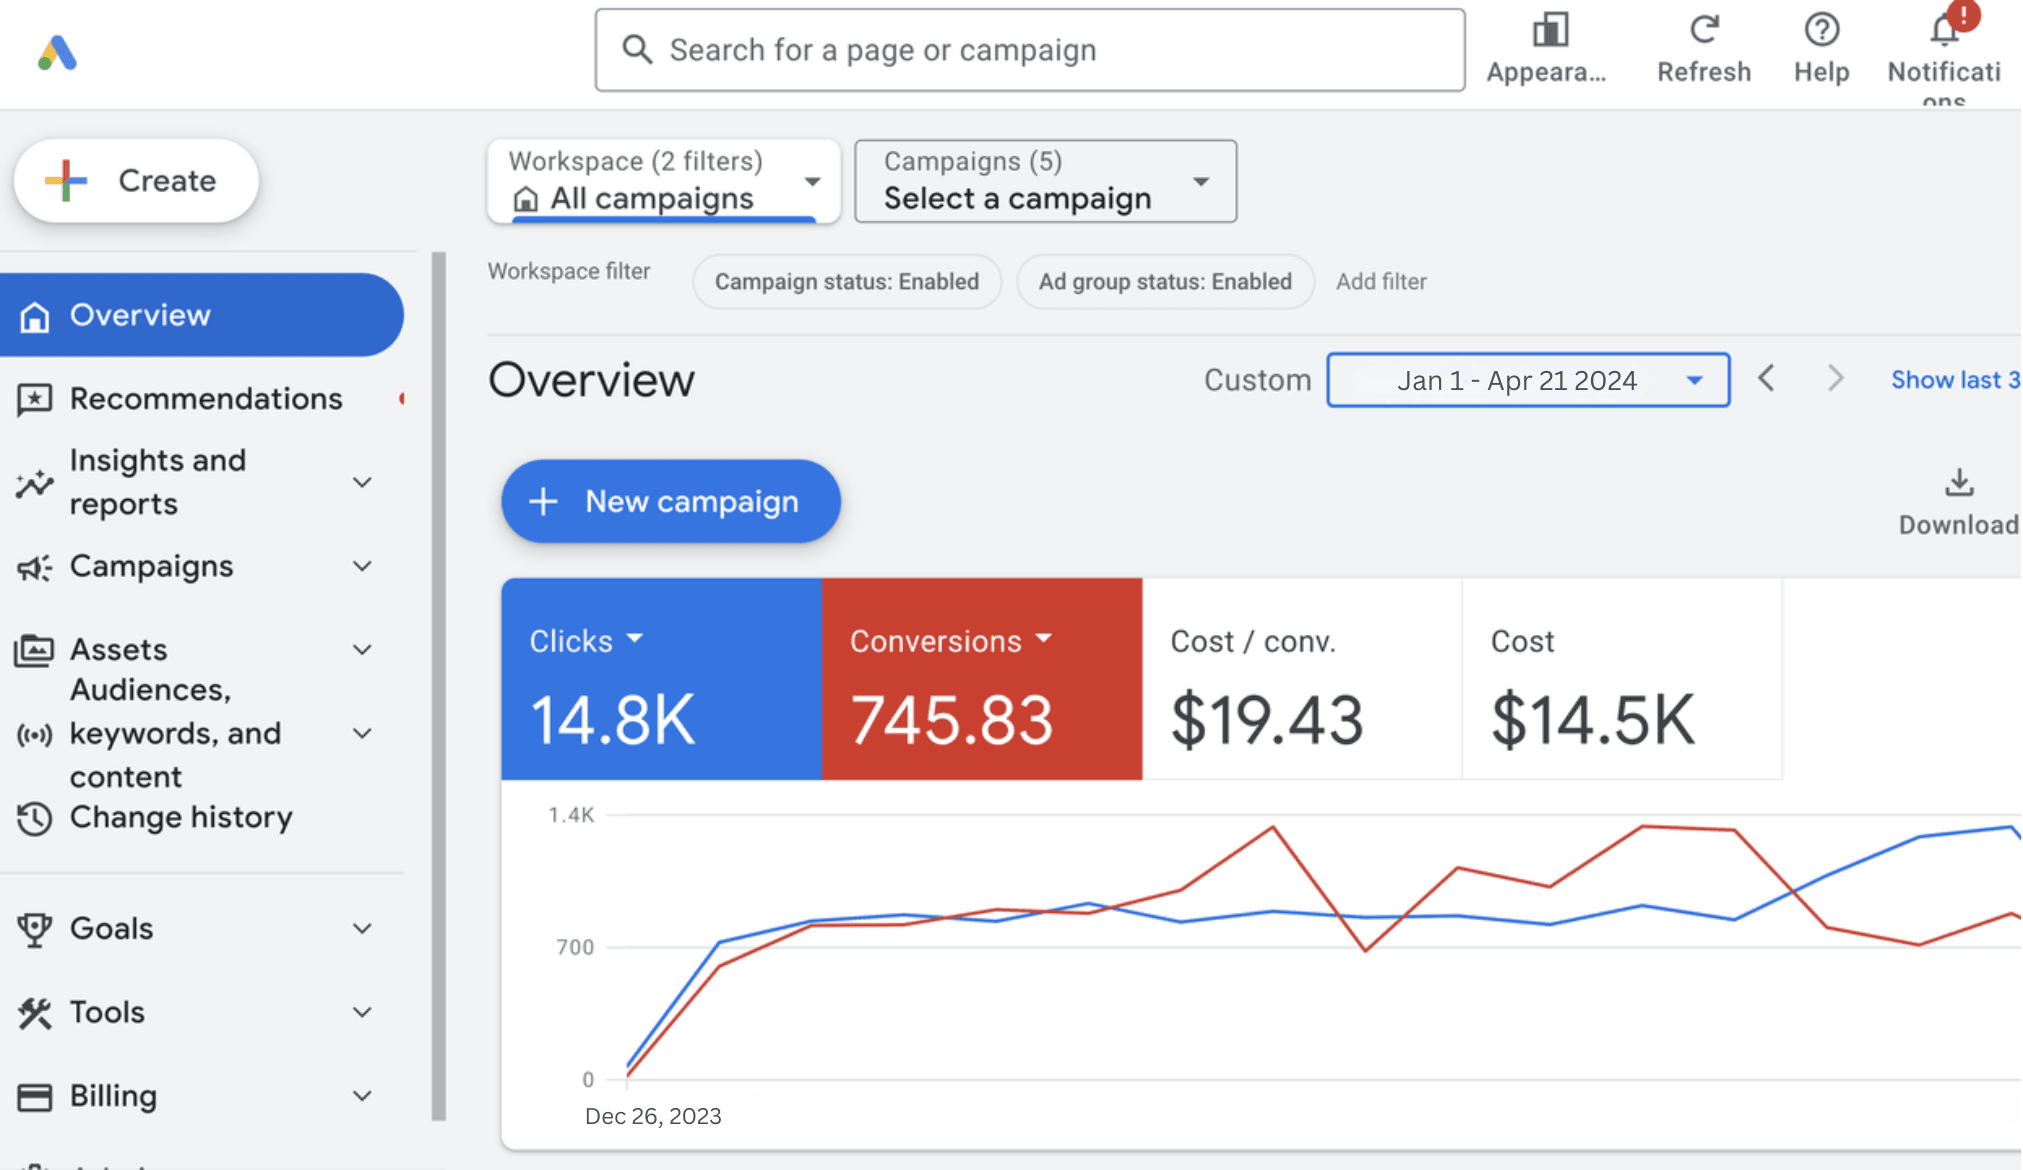The image size is (2023, 1170).
Task: Expand the Insights and reports menu
Action: 361,482
